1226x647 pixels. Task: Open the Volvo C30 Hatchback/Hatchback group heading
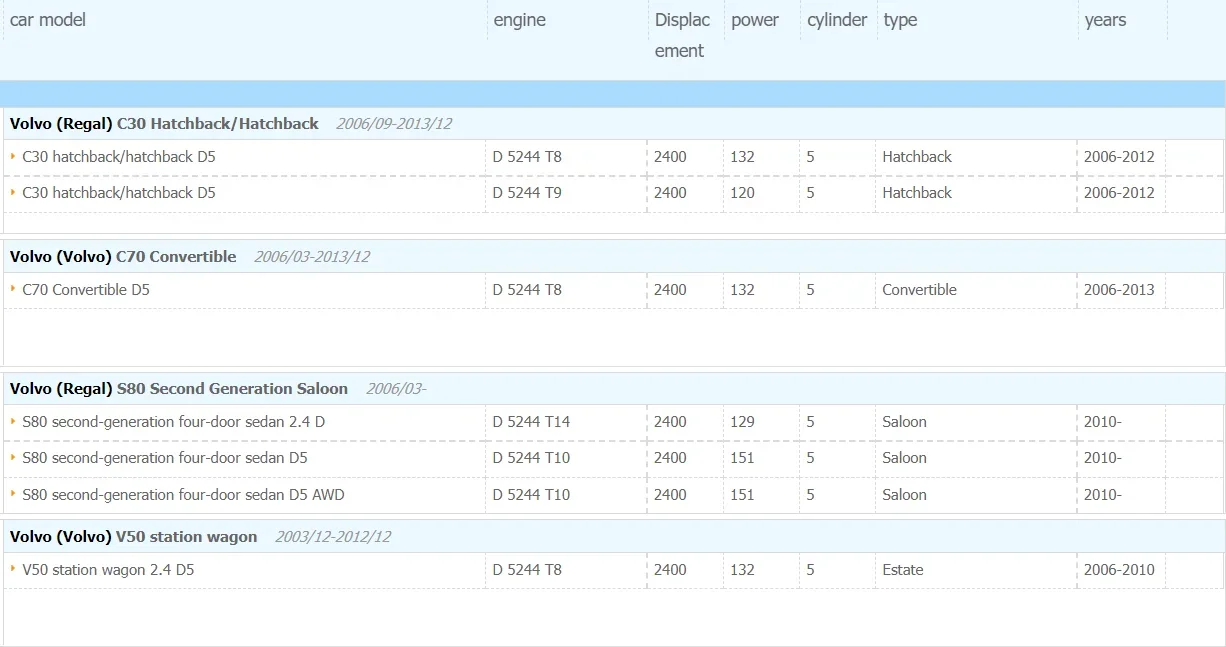[x=164, y=124]
